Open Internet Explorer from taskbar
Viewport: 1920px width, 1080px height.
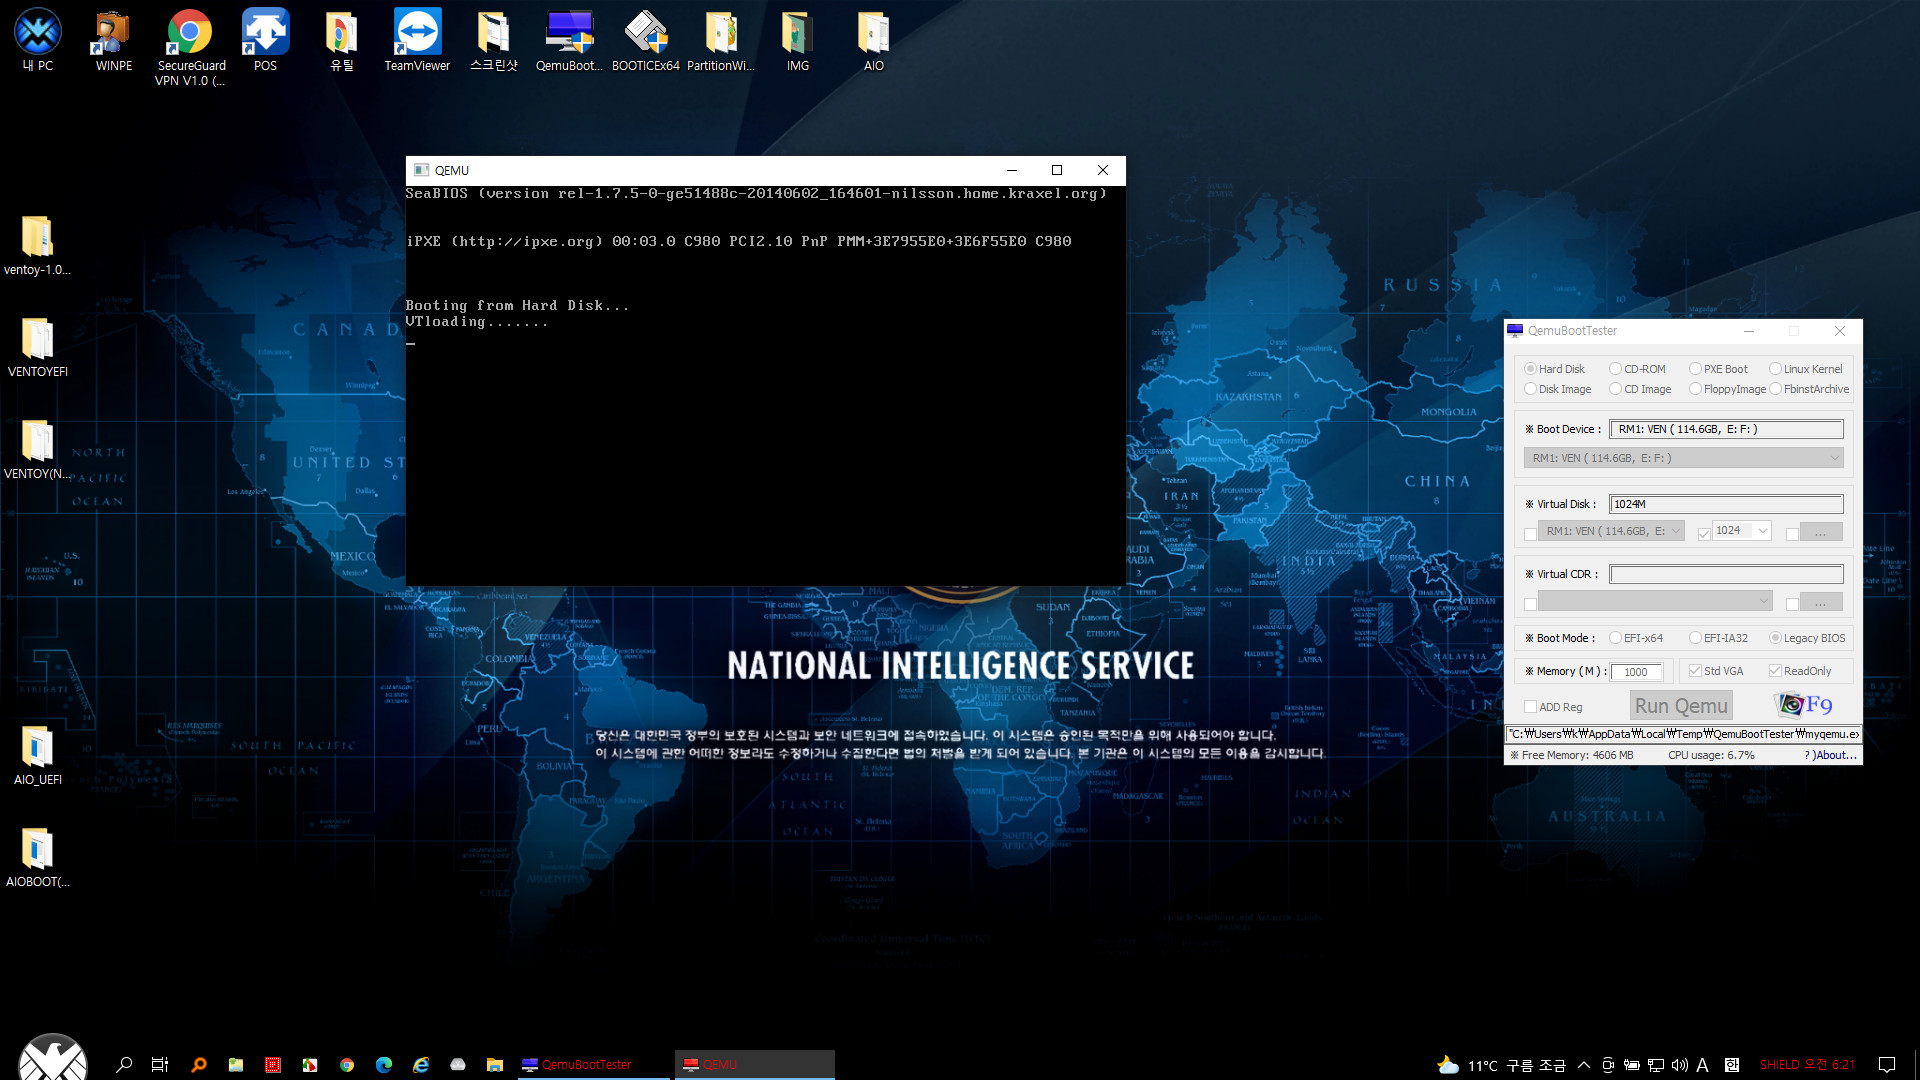(421, 1065)
